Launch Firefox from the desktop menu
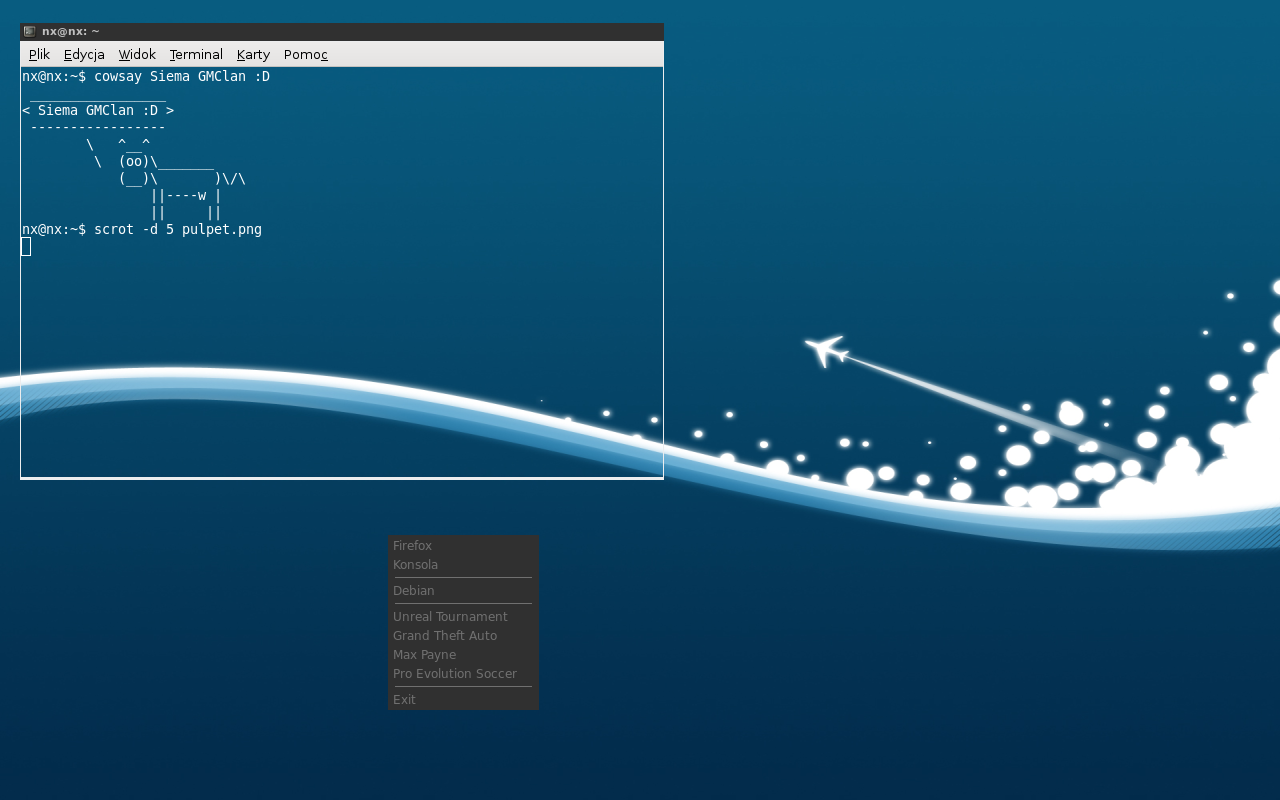1280x800 pixels. [x=413, y=546]
